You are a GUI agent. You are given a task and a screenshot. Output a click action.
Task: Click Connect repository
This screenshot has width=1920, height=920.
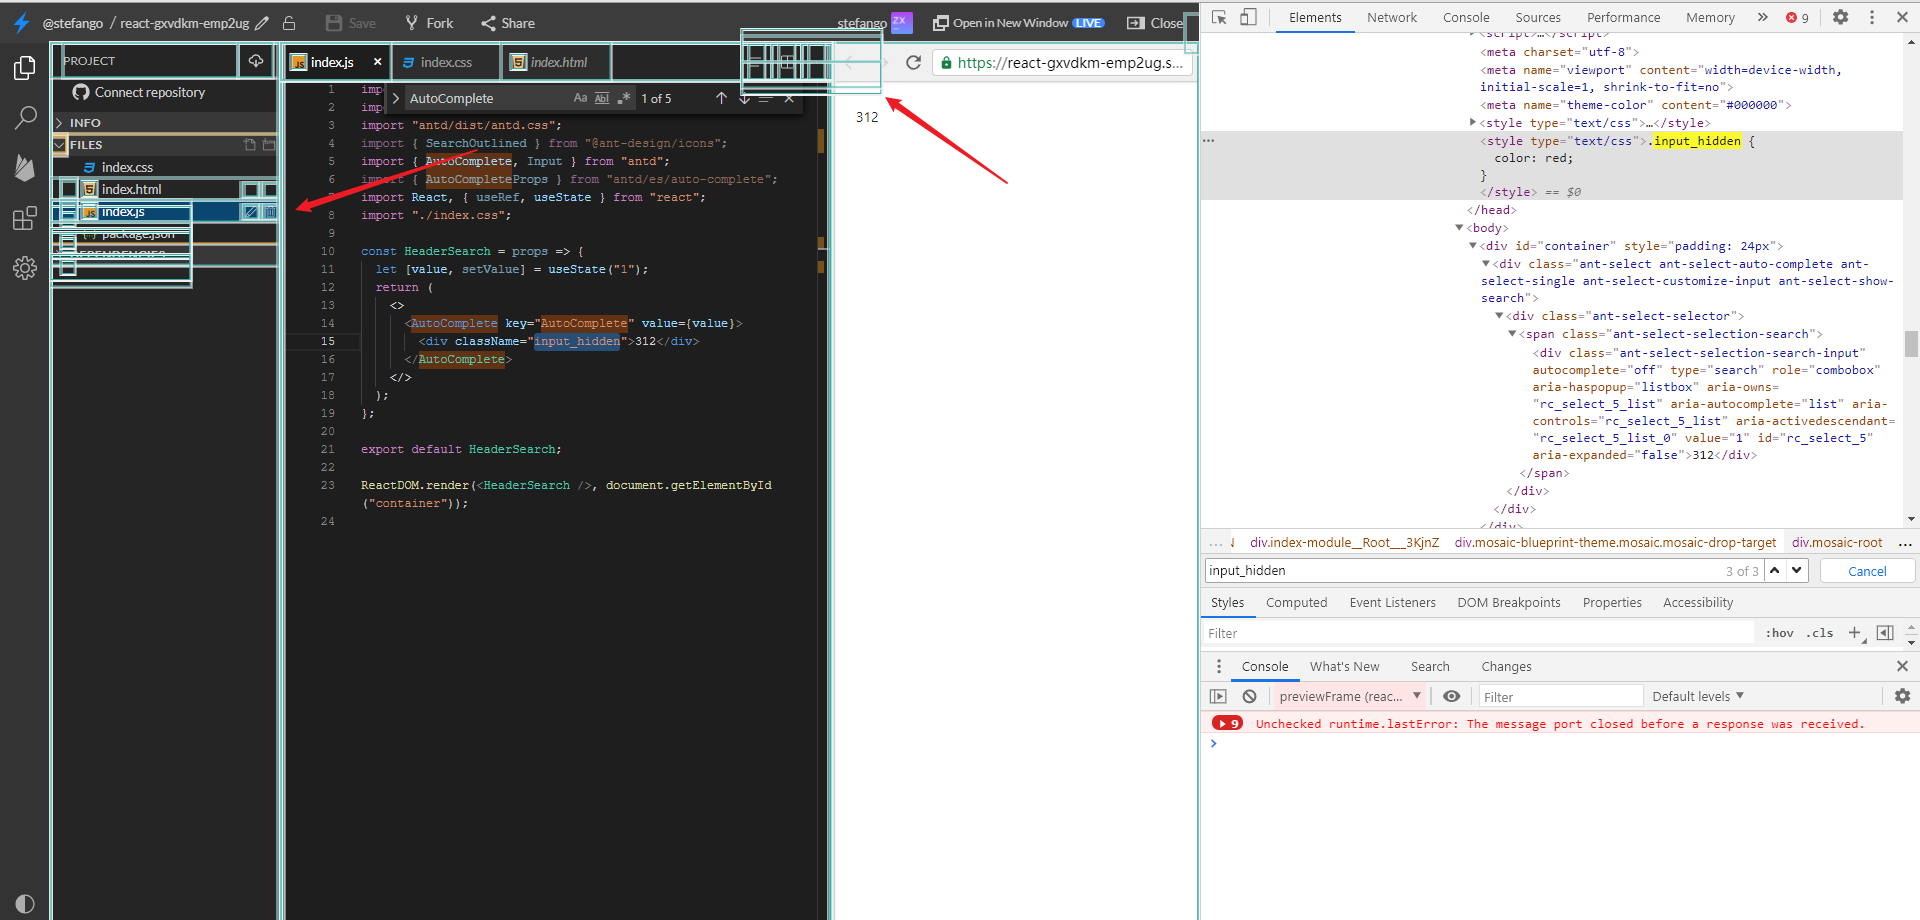click(x=139, y=92)
